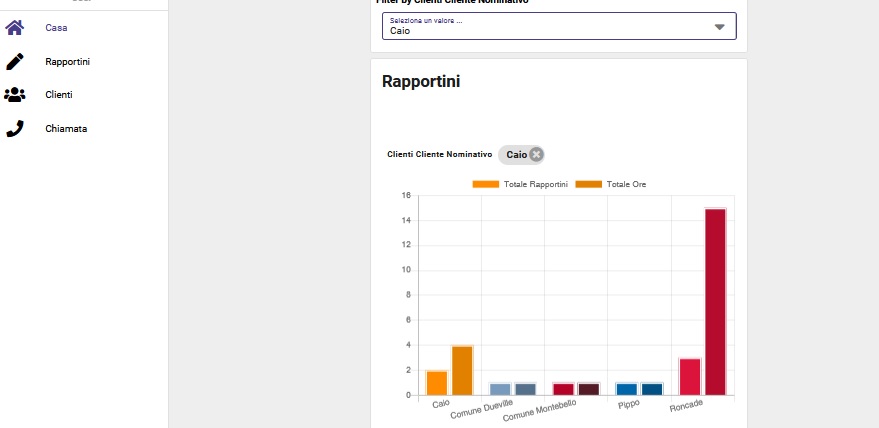Open Casa in the sidebar menu

(56, 27)
